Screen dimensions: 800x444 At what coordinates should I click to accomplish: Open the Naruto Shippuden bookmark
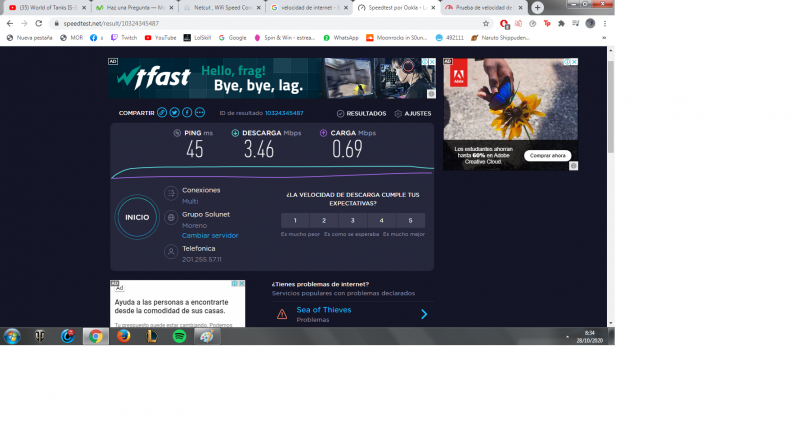click(x=500, y=38)
